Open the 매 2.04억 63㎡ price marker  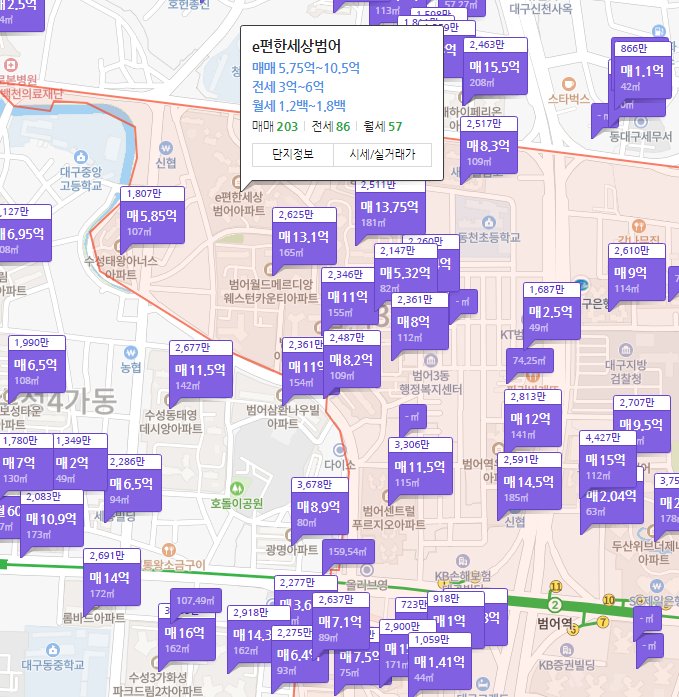[x=612, y=501]
